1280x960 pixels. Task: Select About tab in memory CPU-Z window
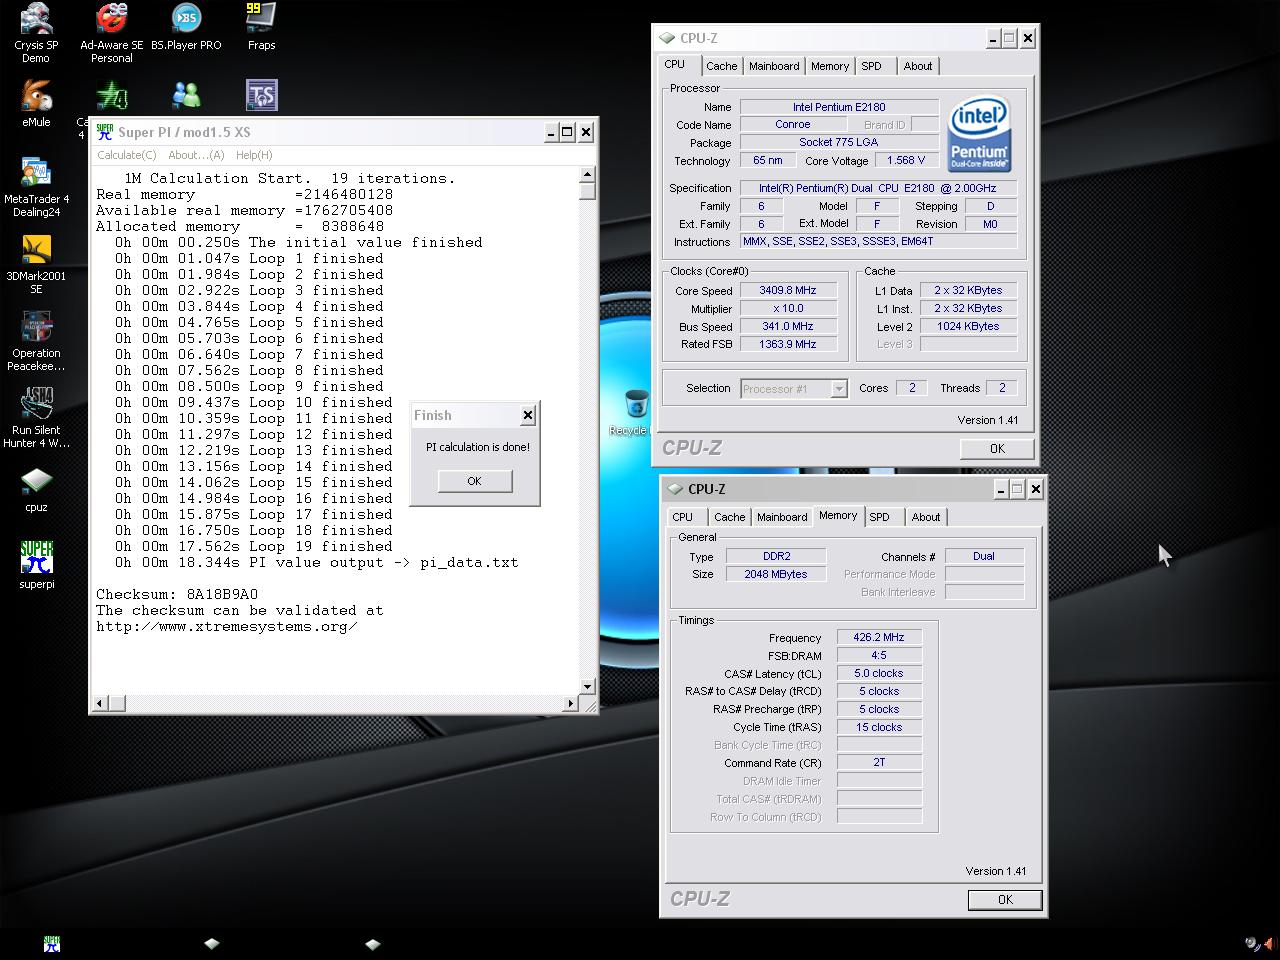pyautogui.click(x=926, y=517)
